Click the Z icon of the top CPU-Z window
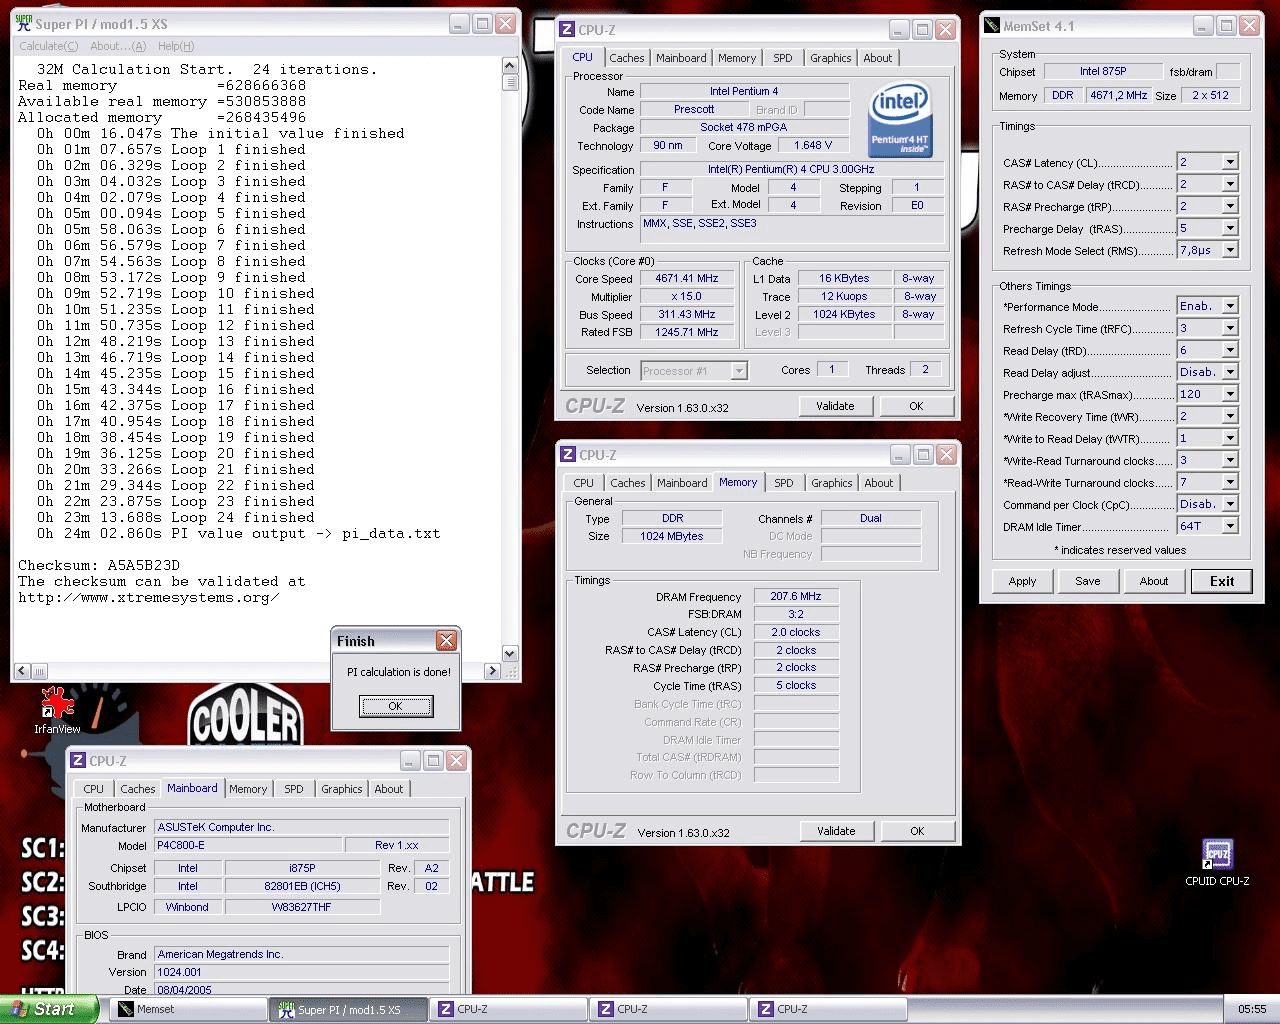Viewport: 1280px width, 1024px height. [x=568, y=30]
